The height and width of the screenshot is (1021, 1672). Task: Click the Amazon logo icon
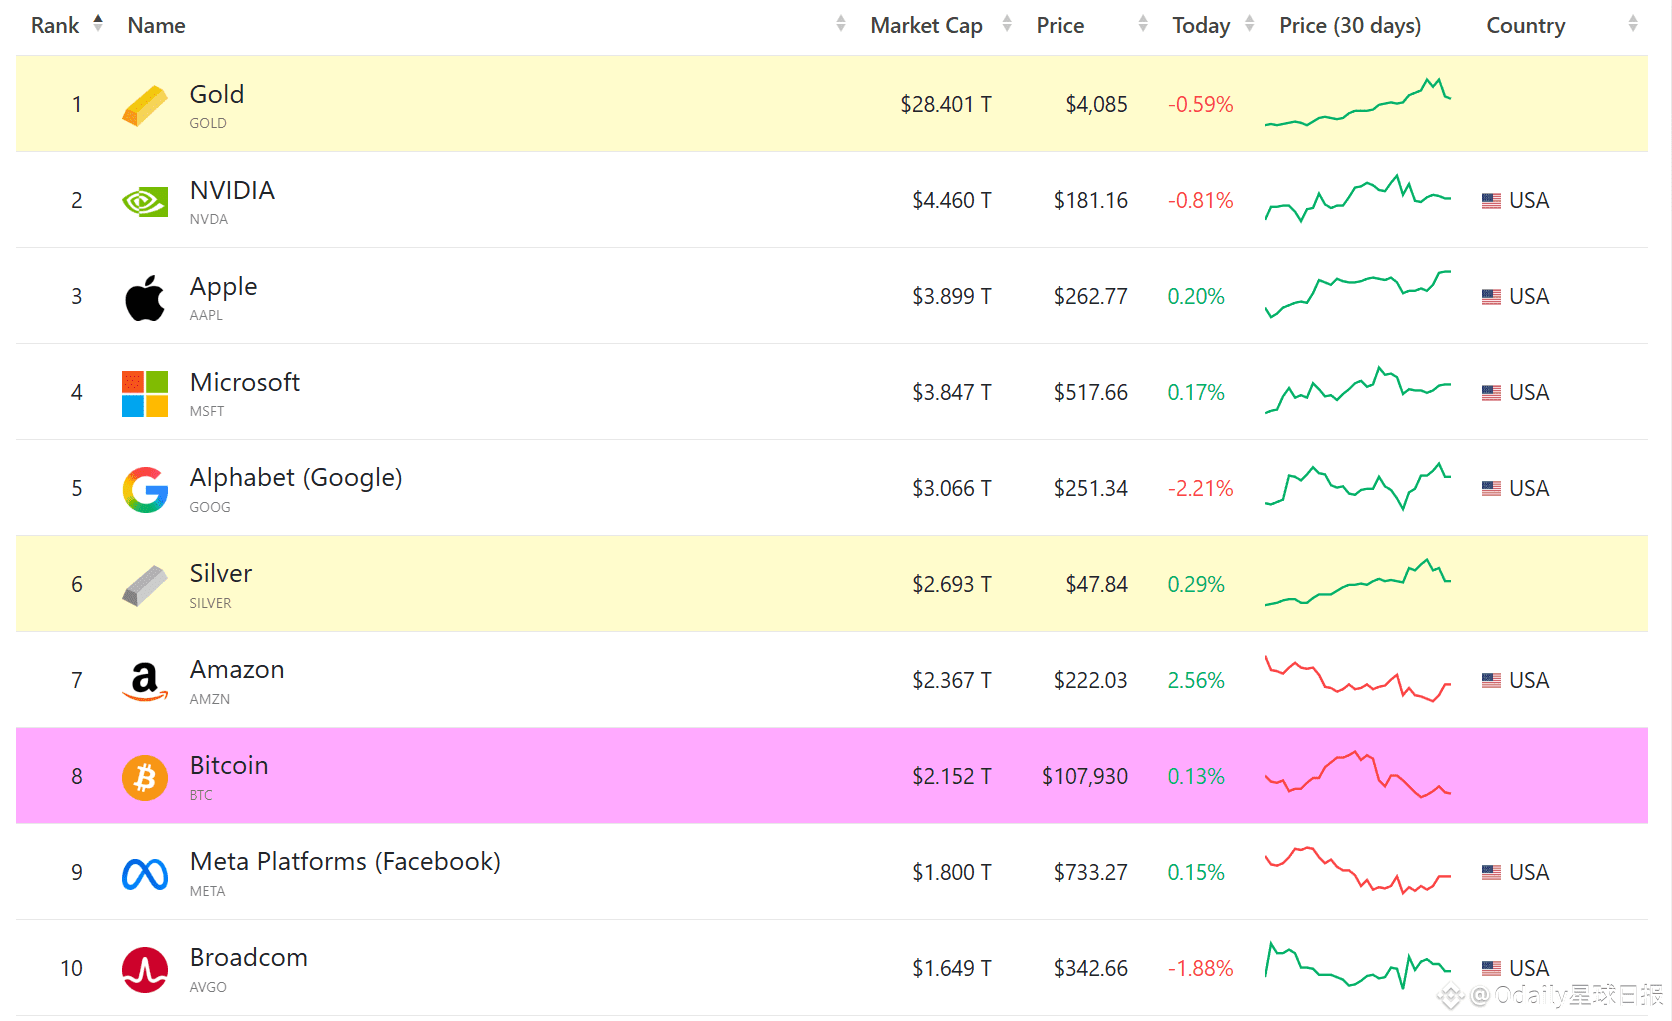[x=145, y=682]
